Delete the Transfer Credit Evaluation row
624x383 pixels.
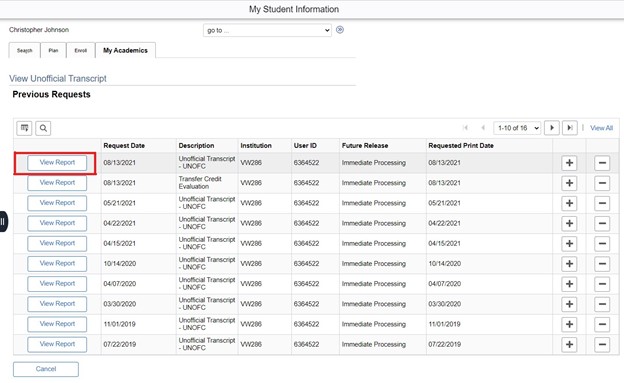coord(602,183)
